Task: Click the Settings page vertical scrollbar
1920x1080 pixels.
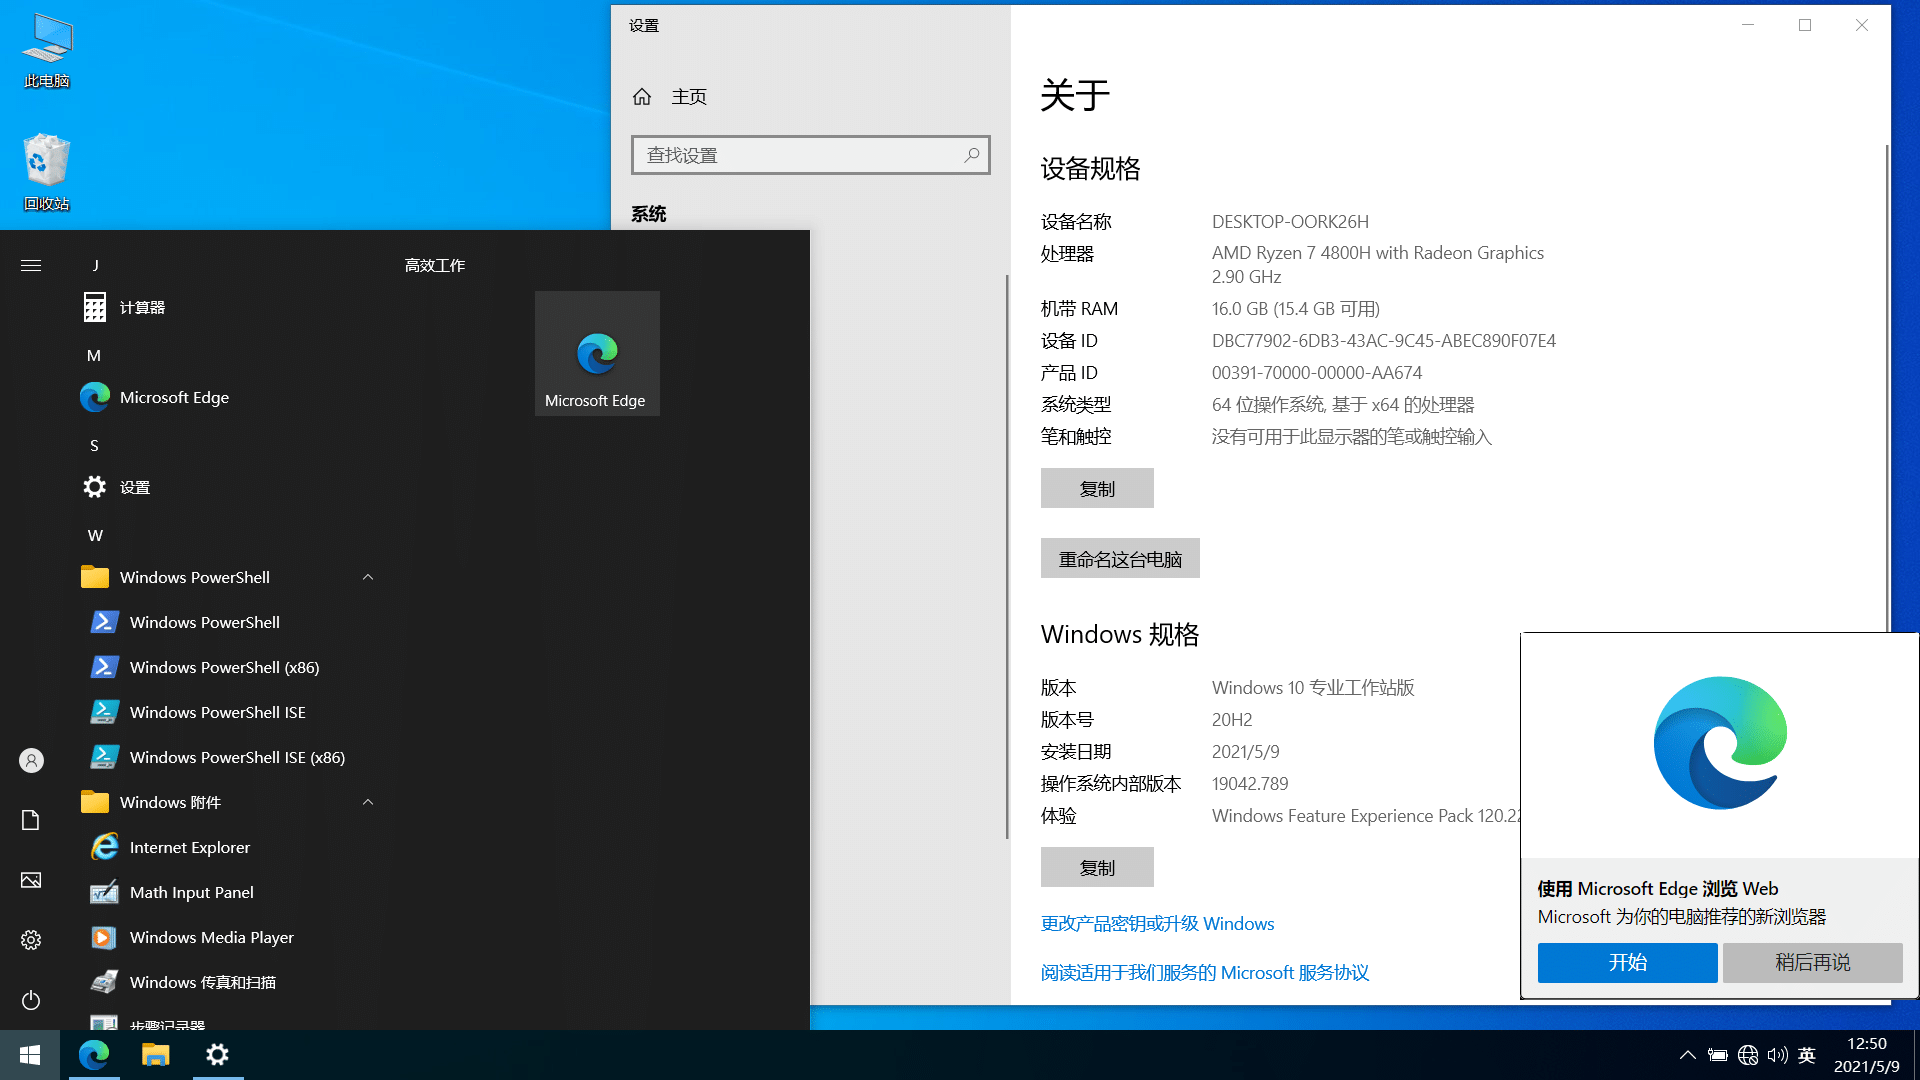Action: [1886, 388]
